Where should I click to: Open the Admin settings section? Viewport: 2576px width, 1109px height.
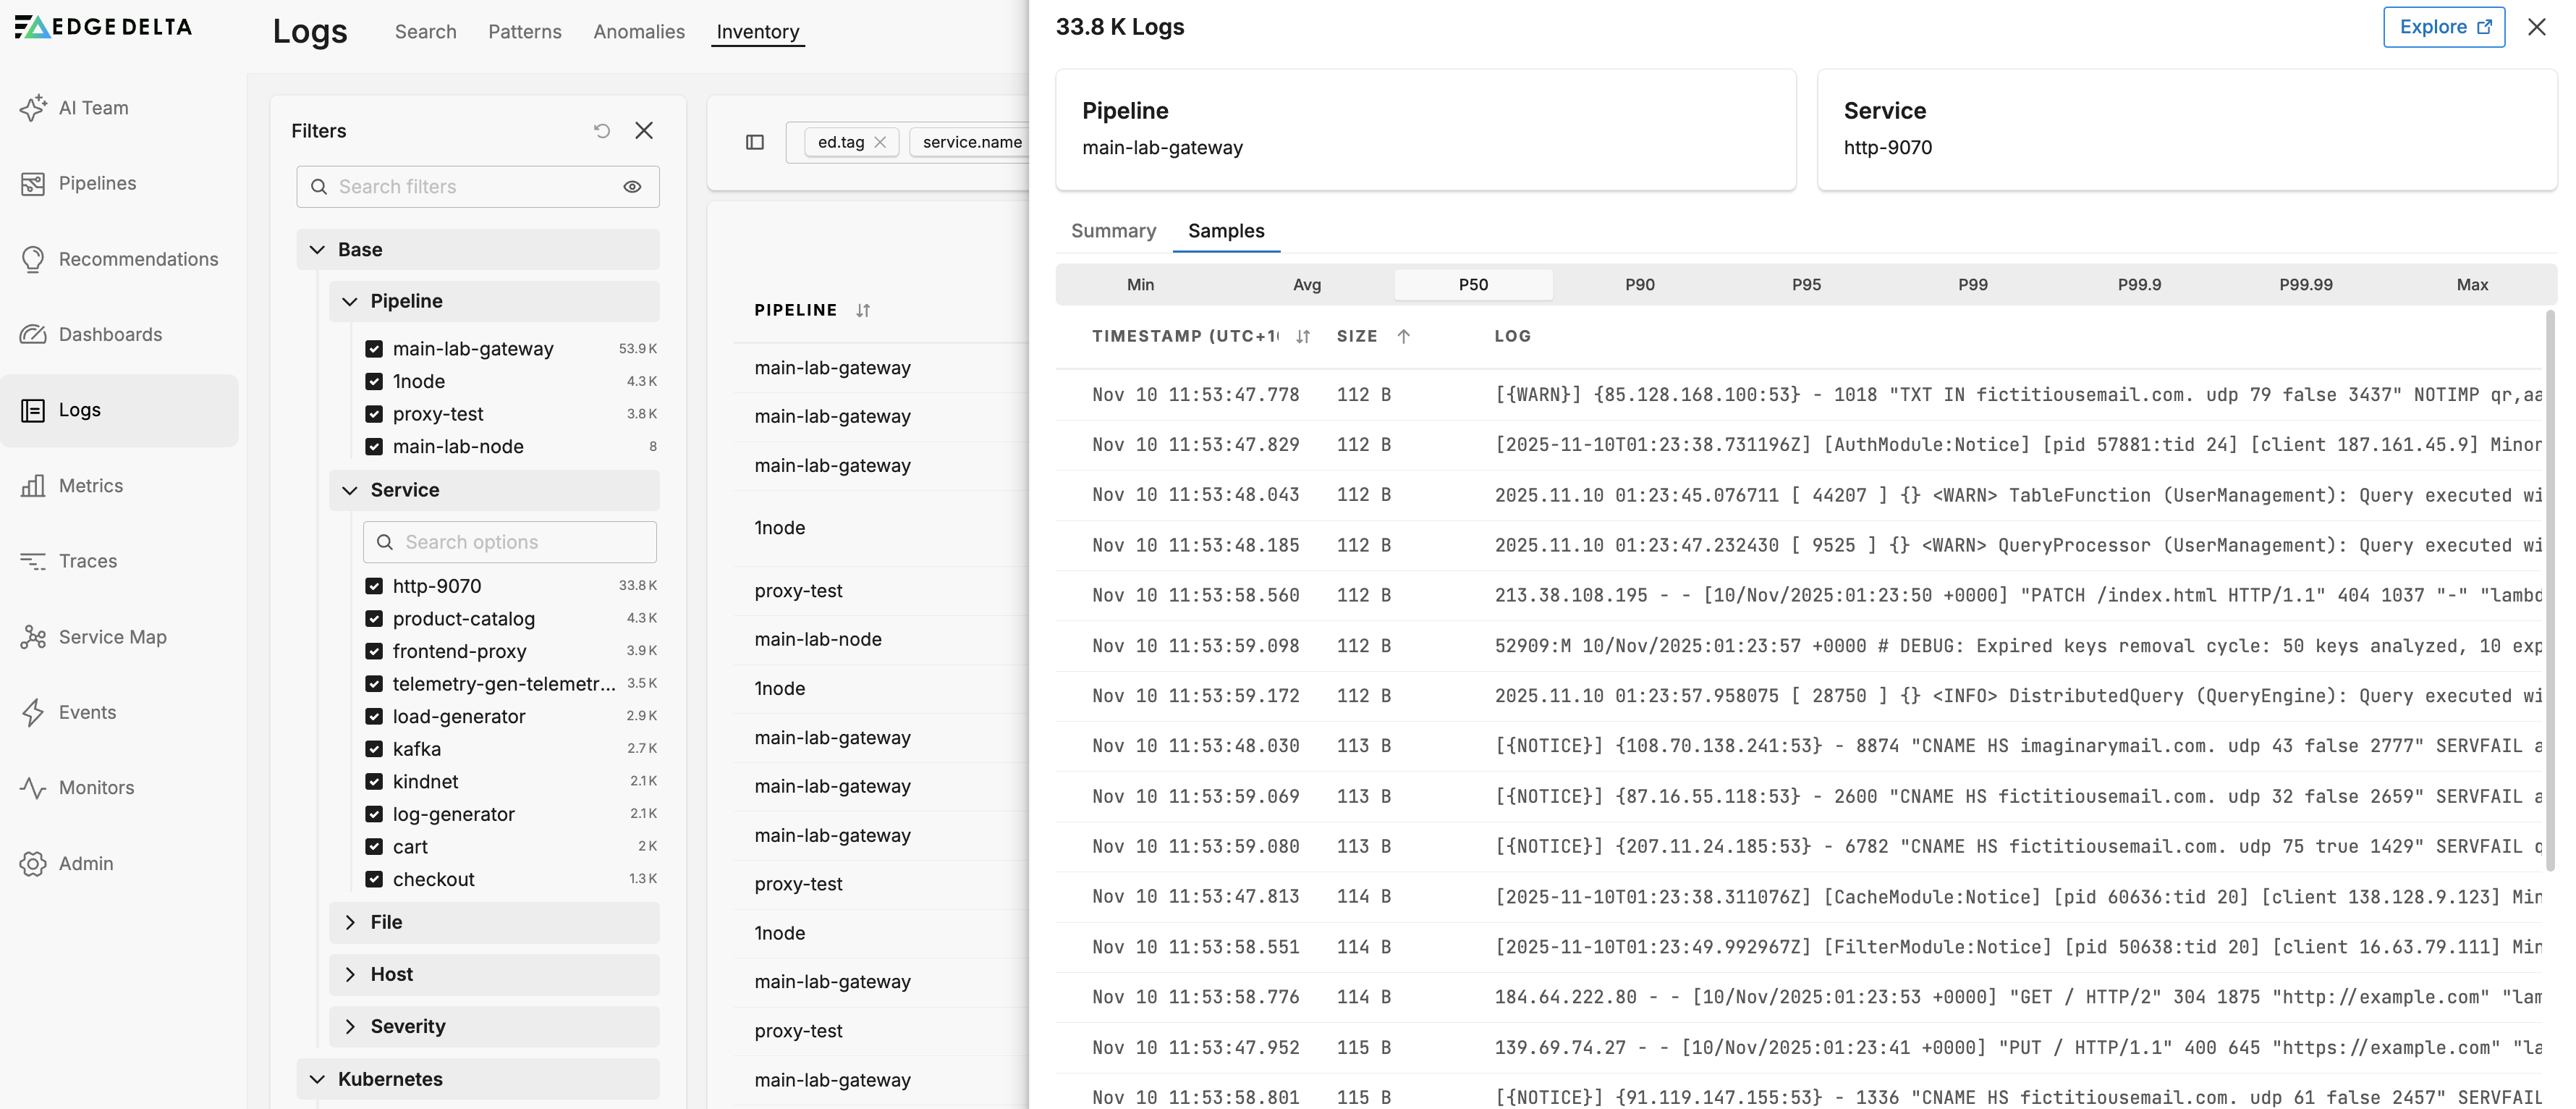point(85,863)
